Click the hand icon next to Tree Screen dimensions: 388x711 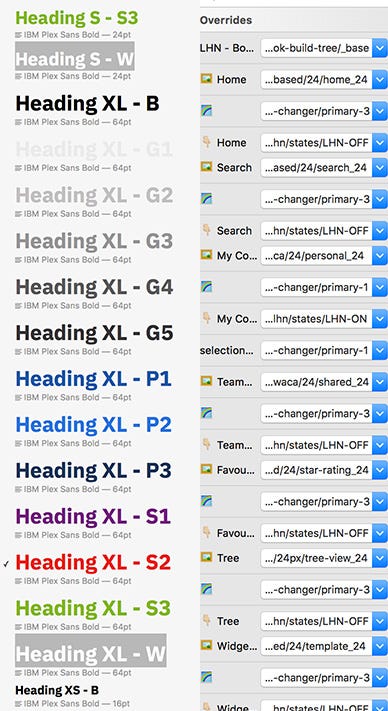[x=206, y=620]
